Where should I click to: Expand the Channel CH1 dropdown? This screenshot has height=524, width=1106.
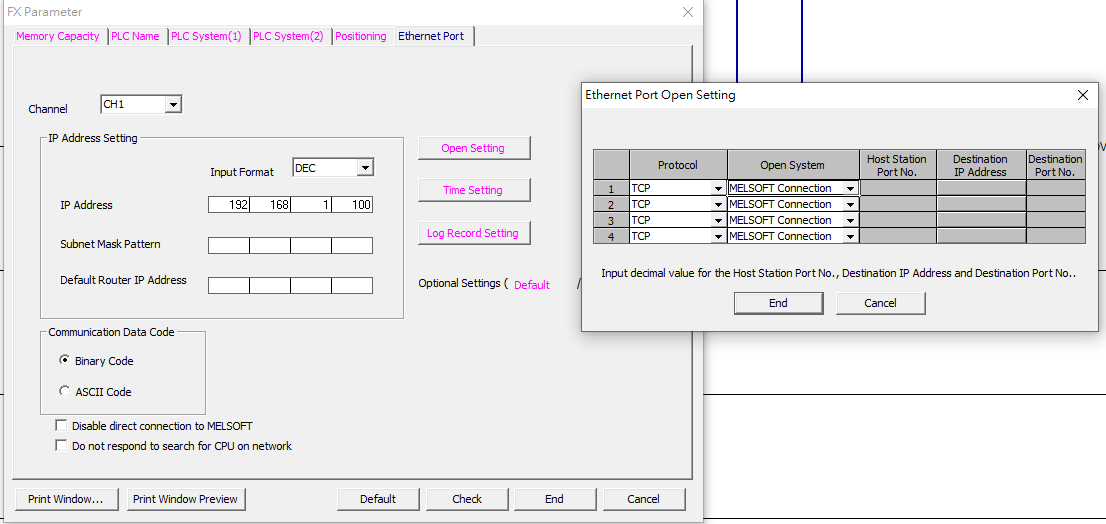coord(173,104)
